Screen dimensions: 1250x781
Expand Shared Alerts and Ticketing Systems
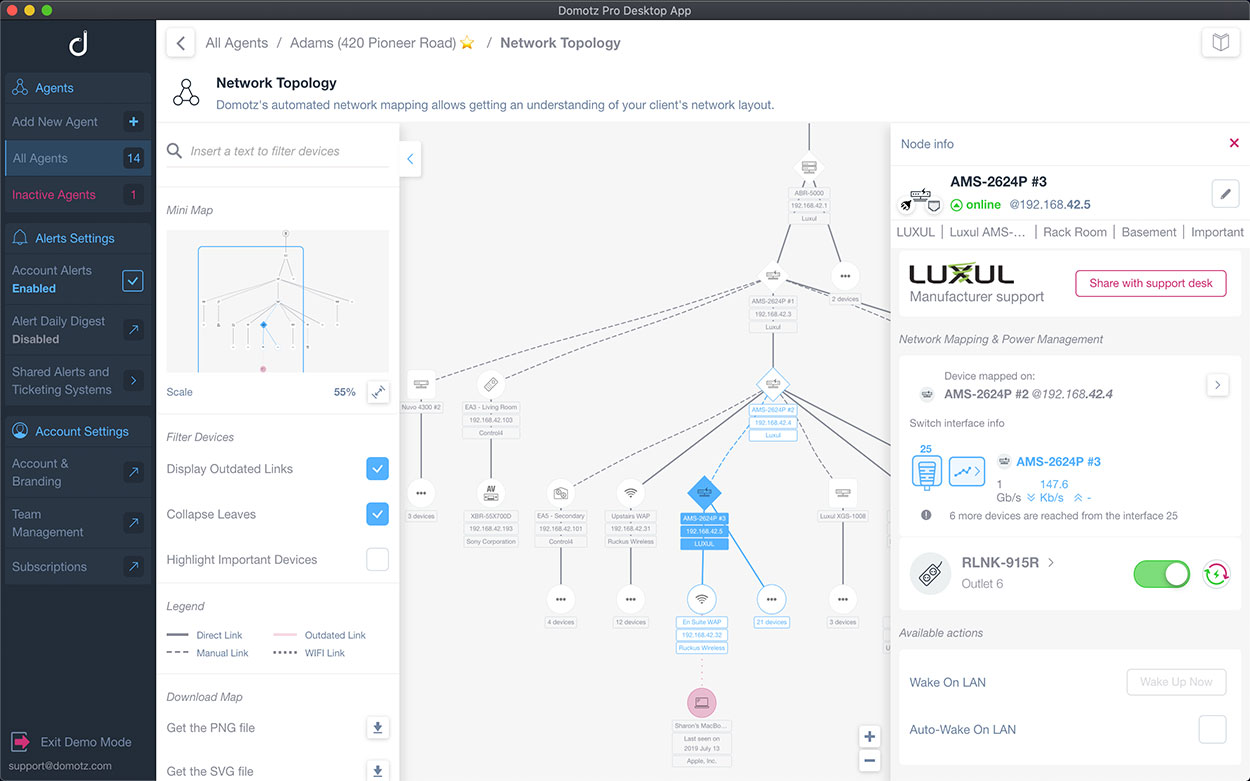point(133,381)
